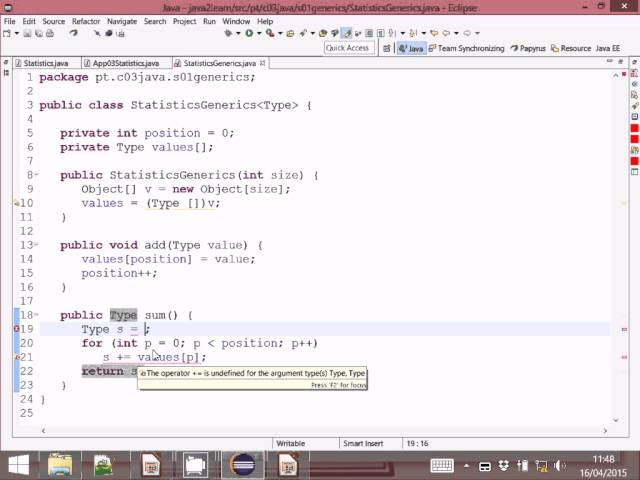The image size is (640, 480).
Task: Click the horizontal scrollbar right arrow
Action: point(605,431)
